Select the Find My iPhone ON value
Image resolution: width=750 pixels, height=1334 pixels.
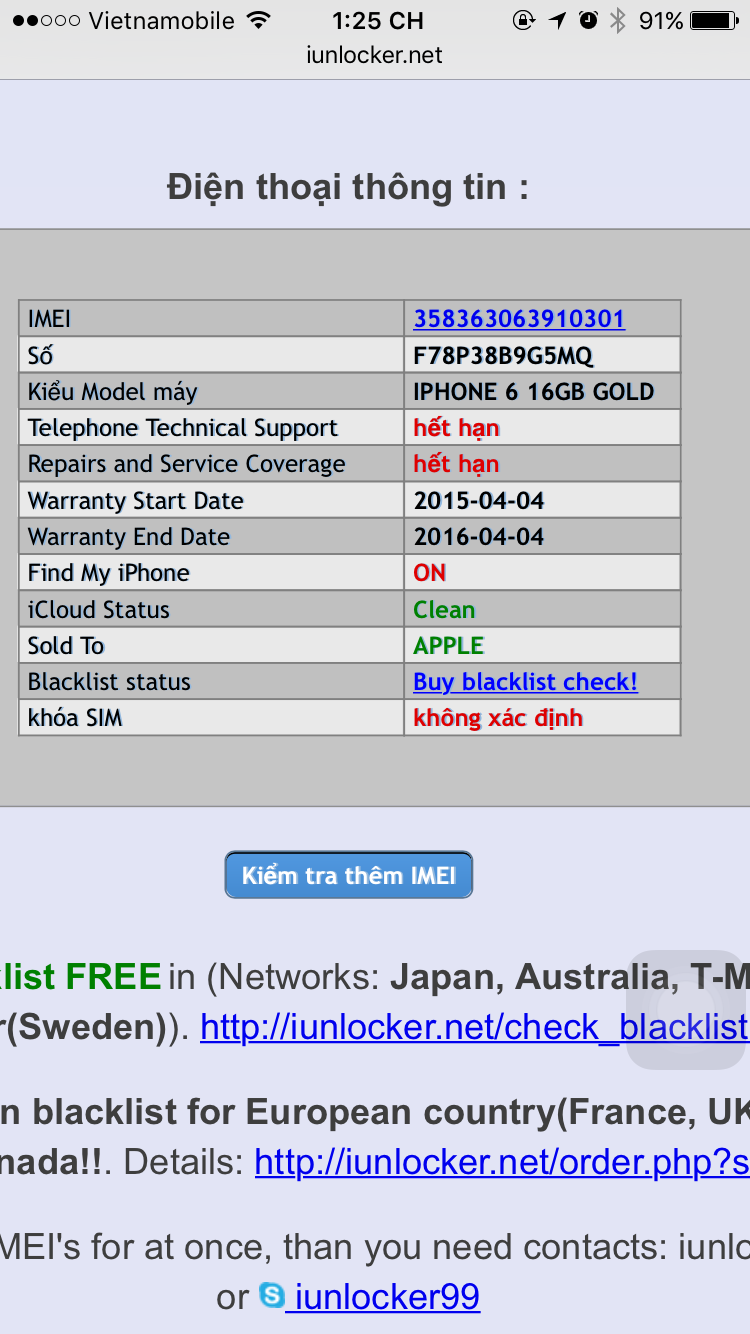[430, 573]
